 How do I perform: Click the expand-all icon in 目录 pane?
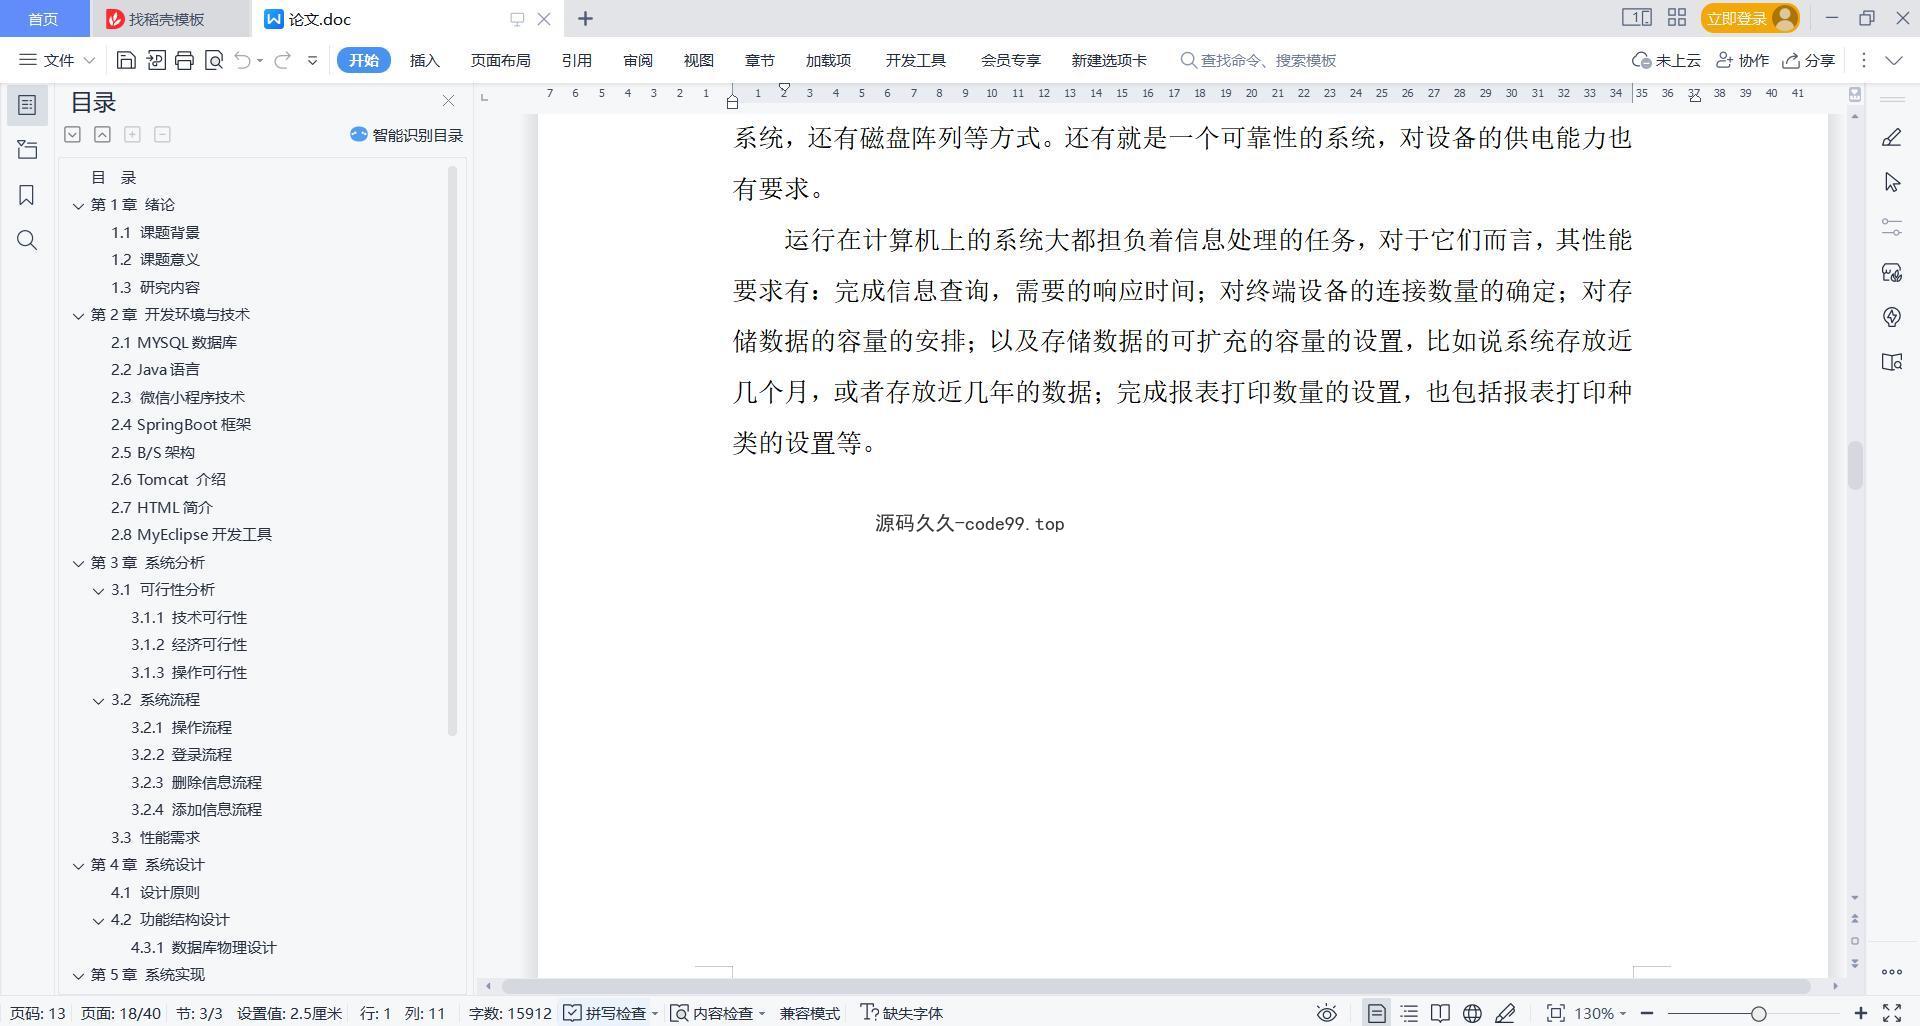pyautogui.click(x=72, y=134)
